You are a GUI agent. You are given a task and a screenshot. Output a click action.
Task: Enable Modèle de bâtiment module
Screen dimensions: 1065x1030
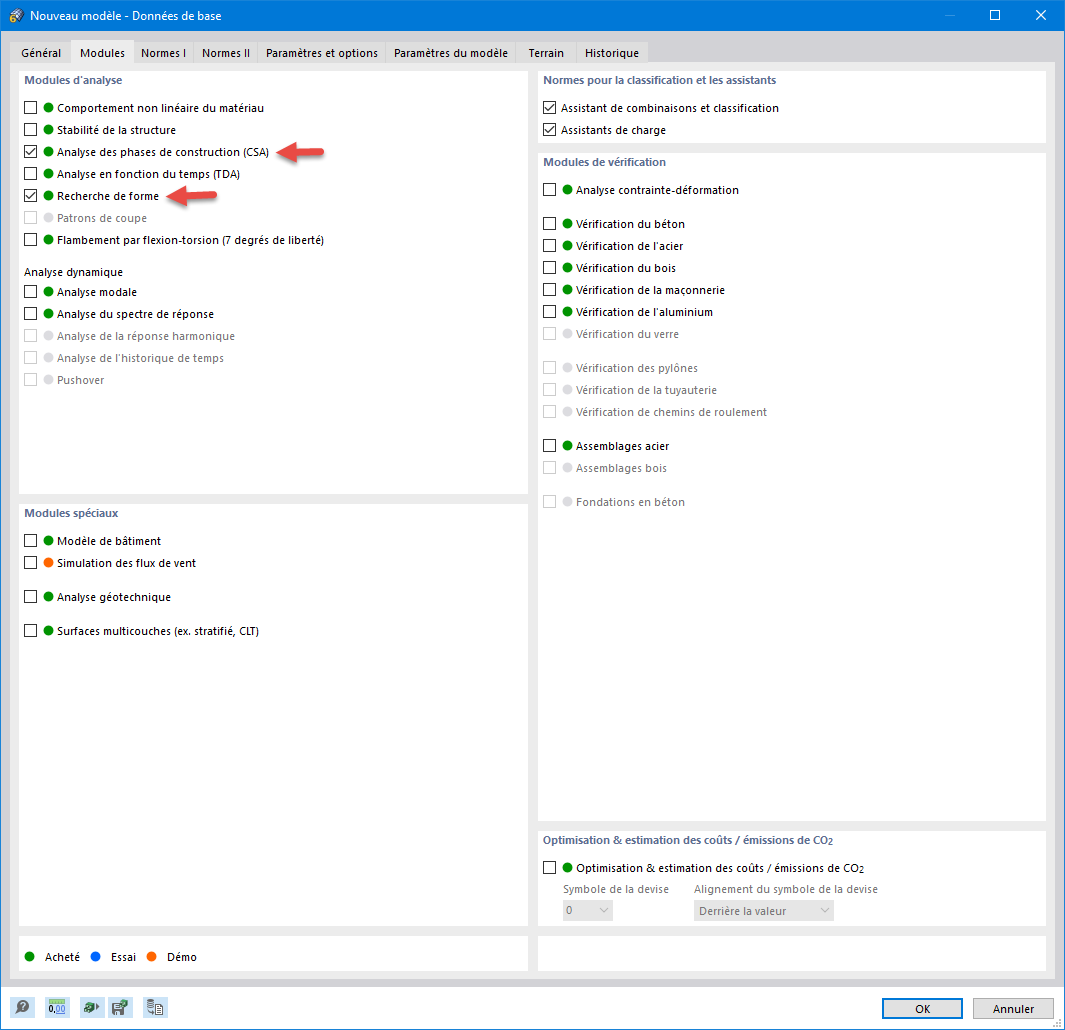click(x=29, y=540)
